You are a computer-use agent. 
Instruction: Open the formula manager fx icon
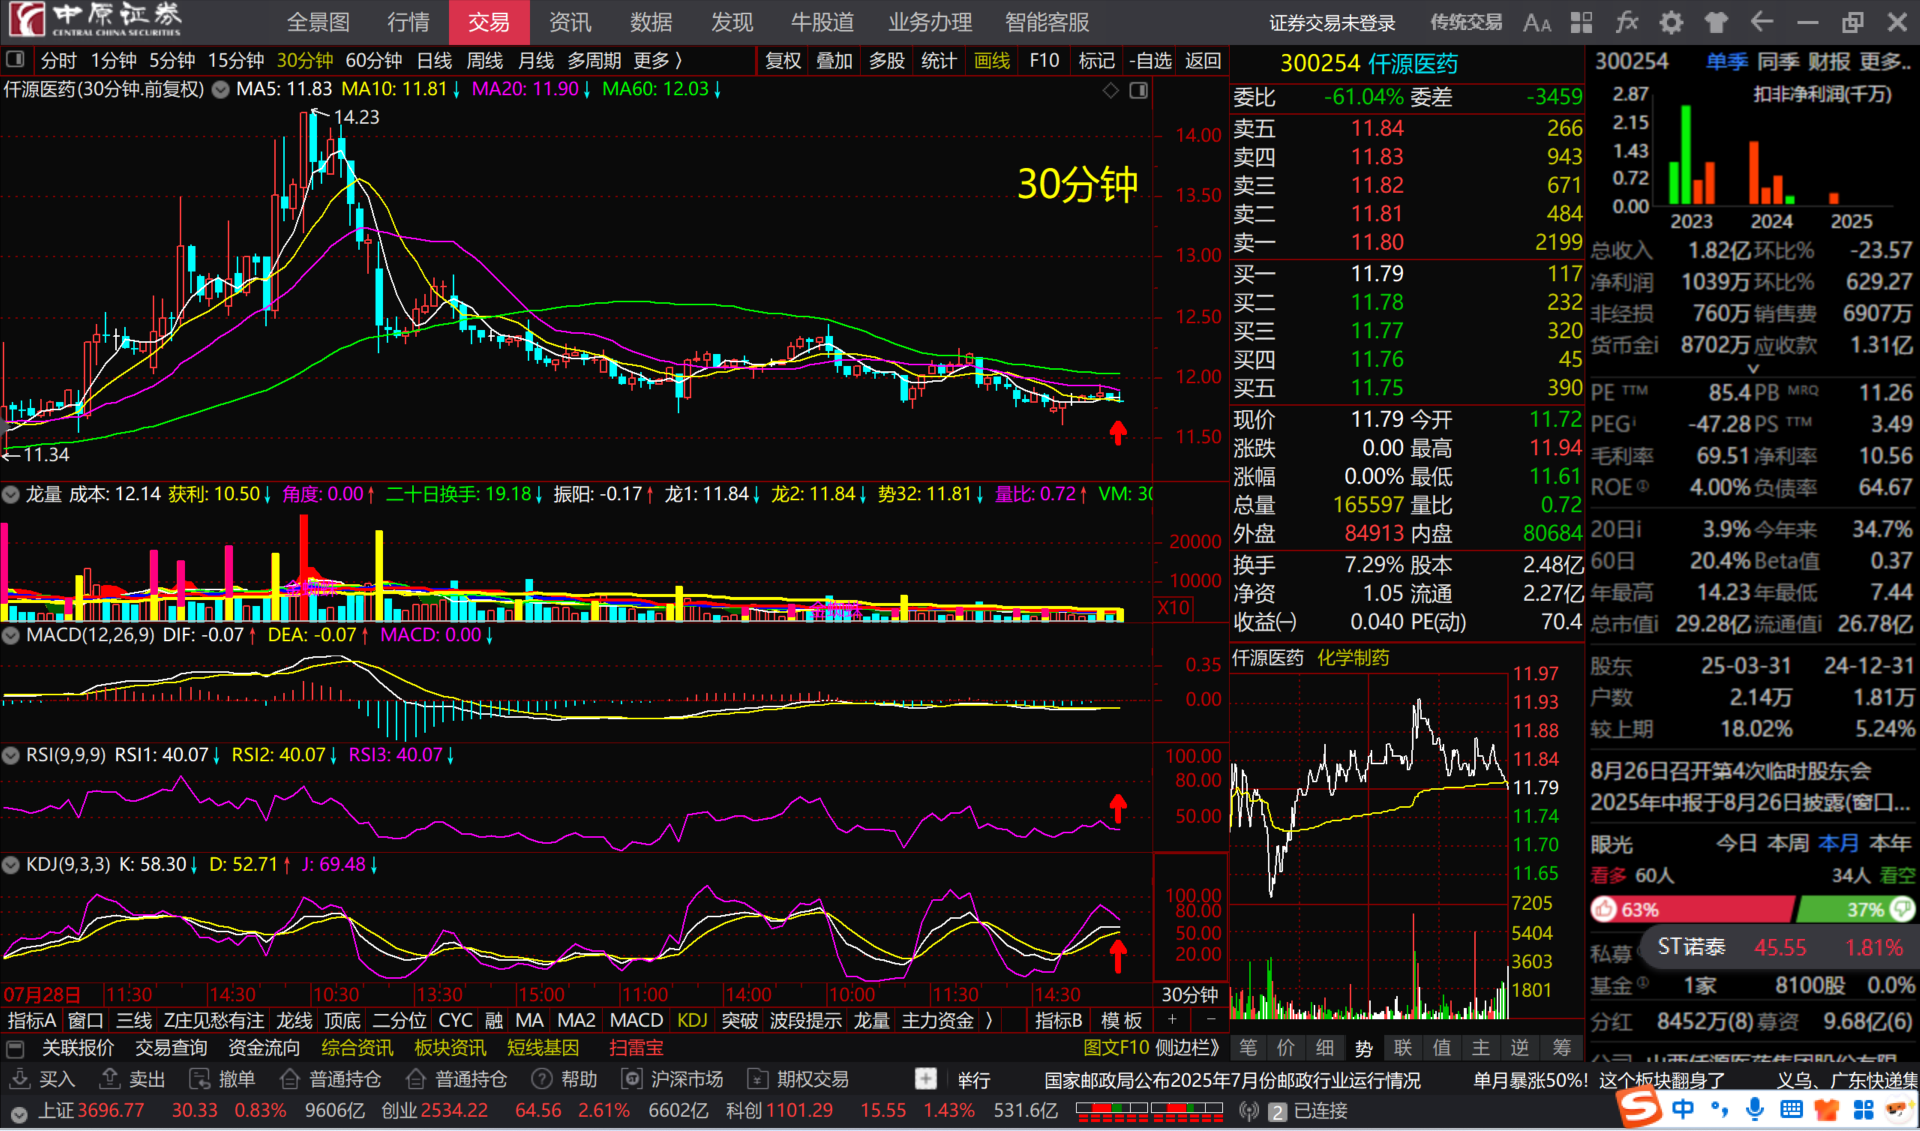click(1627, 22)
